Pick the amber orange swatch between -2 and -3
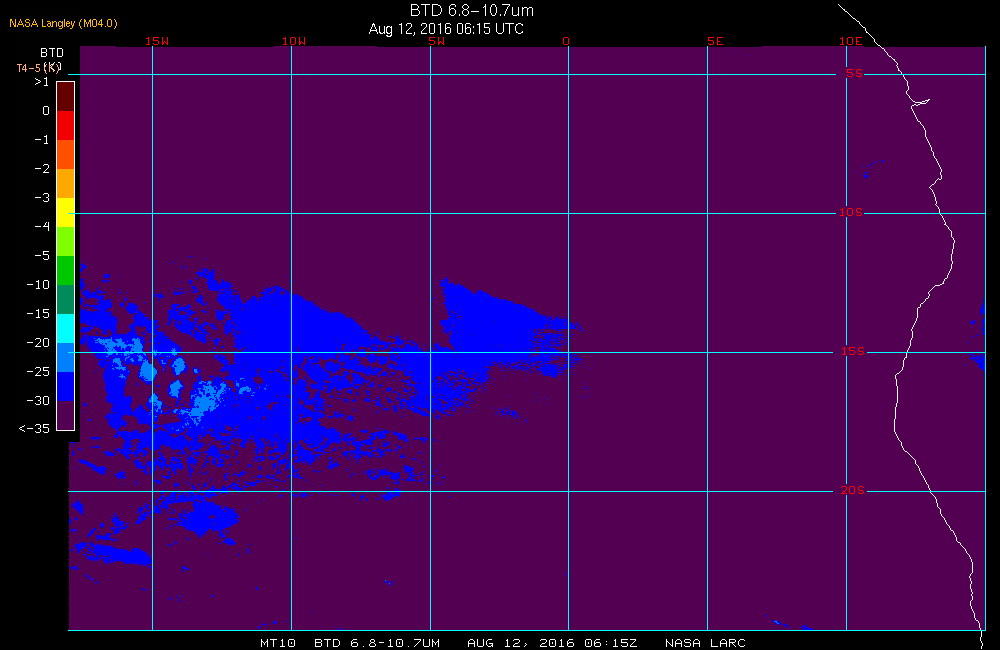The image size is (1000, 650). coord(66,184)
